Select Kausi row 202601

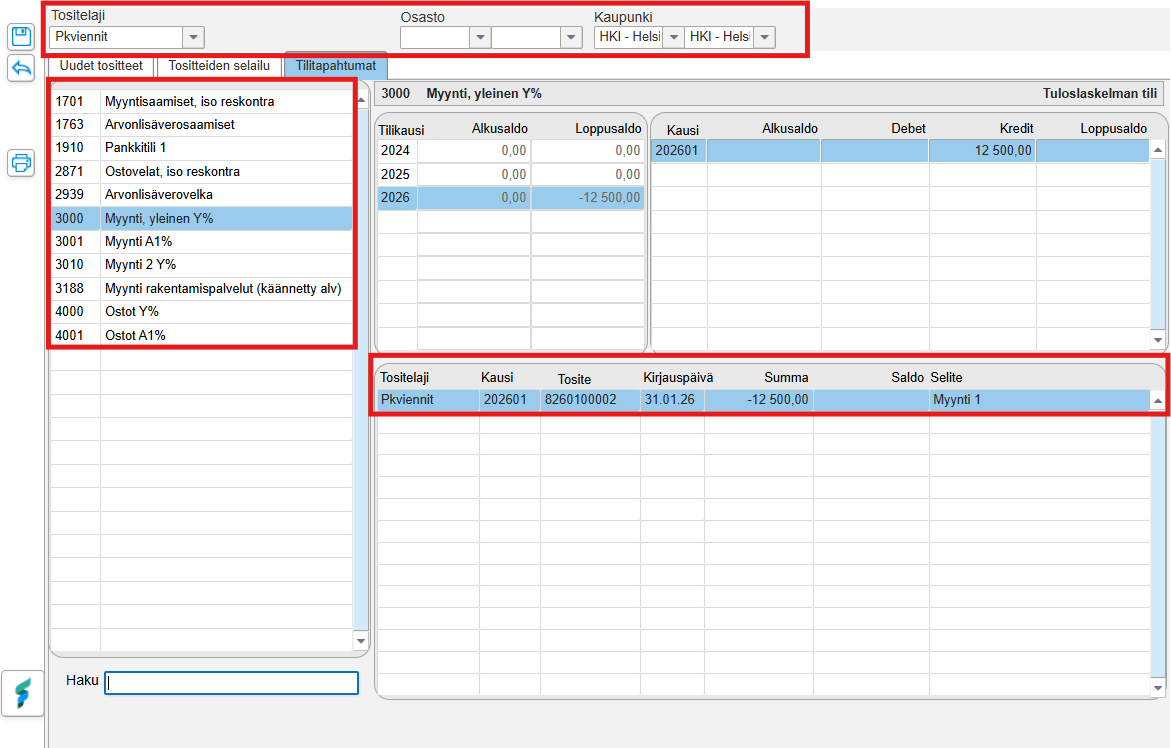coord(900,151)
